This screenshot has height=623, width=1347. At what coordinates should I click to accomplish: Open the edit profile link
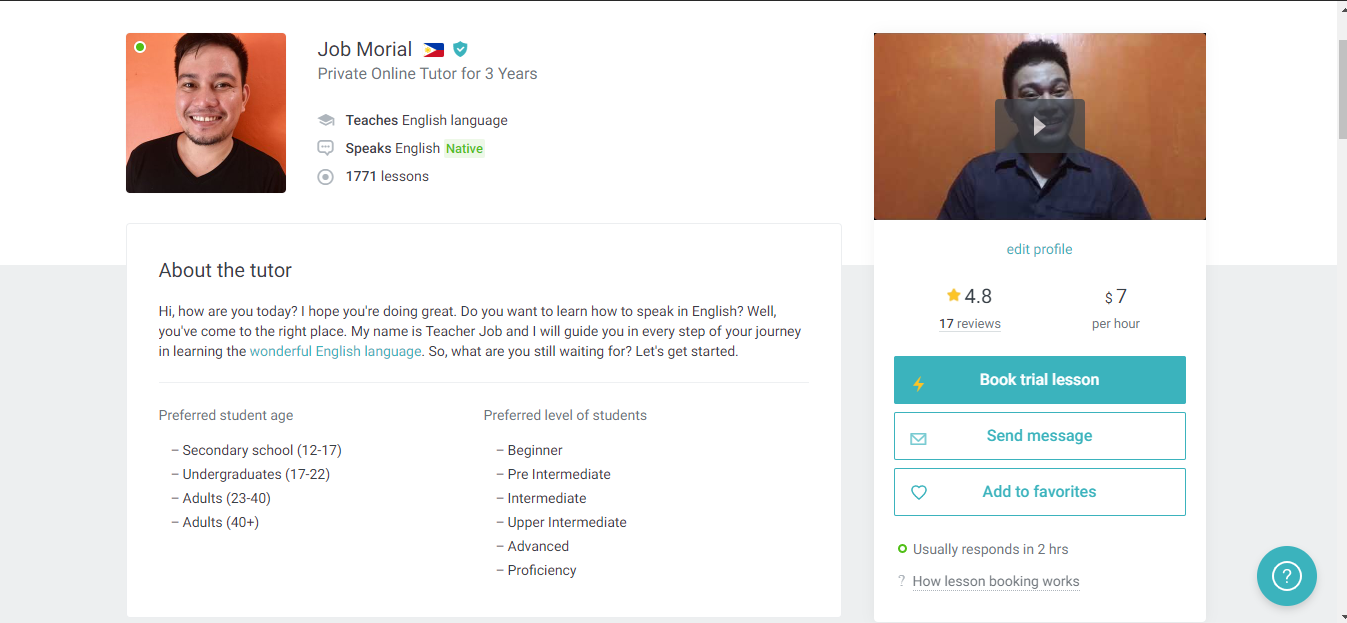click(x=1039, y=249)
